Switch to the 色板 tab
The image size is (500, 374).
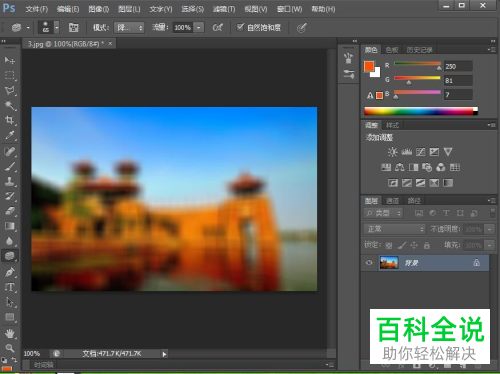point(392,50)
